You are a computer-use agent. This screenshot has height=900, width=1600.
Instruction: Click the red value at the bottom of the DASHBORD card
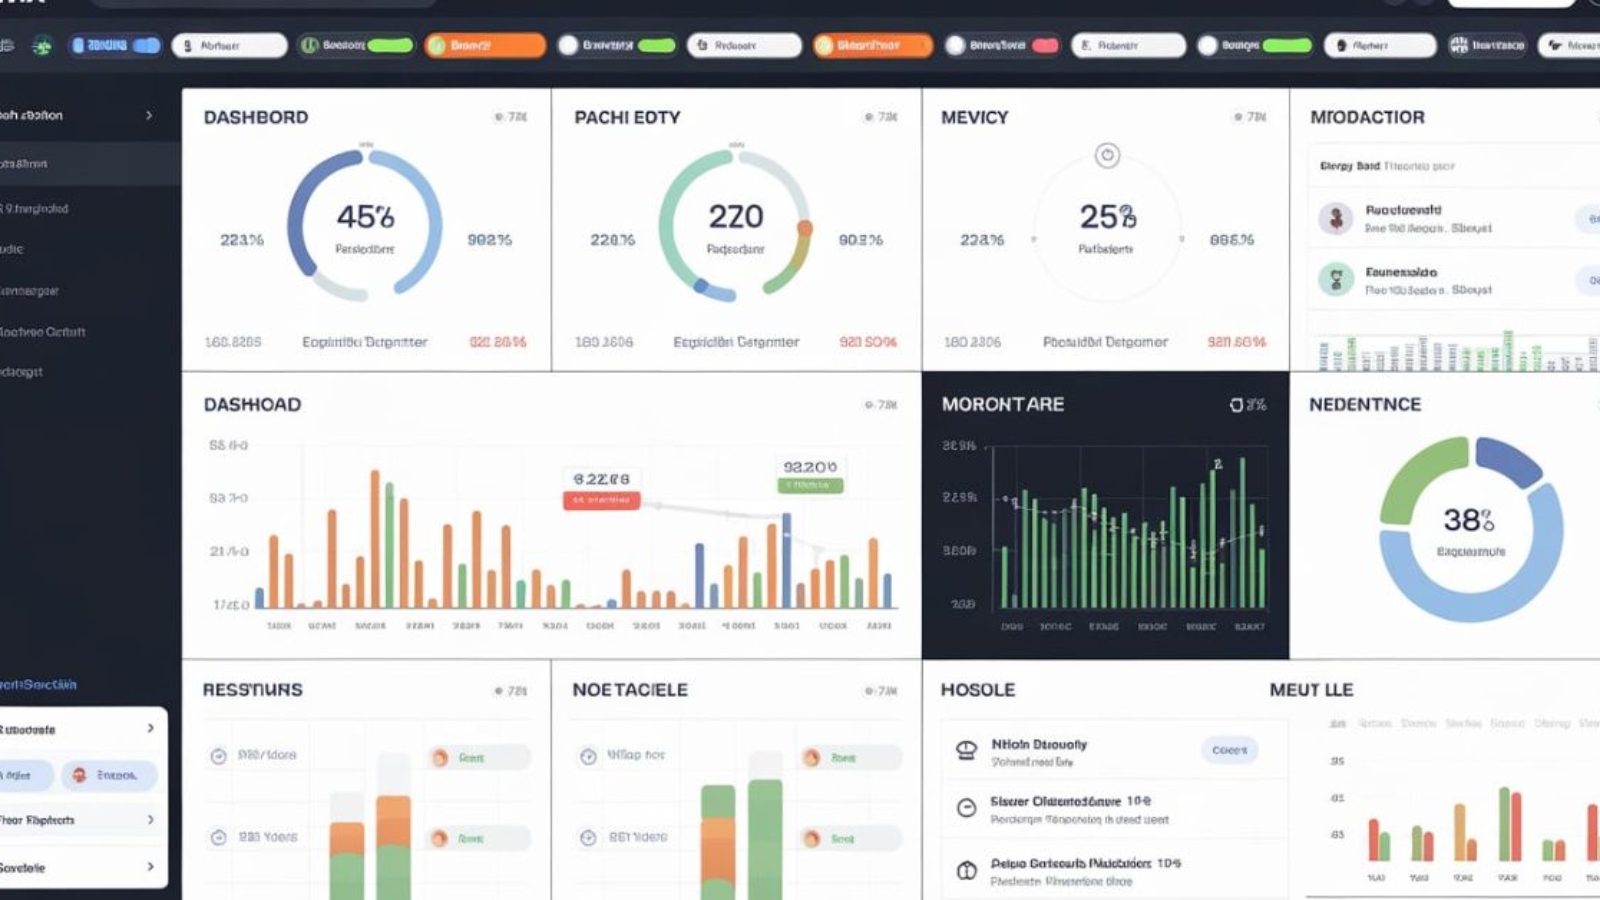pos(498,342)
